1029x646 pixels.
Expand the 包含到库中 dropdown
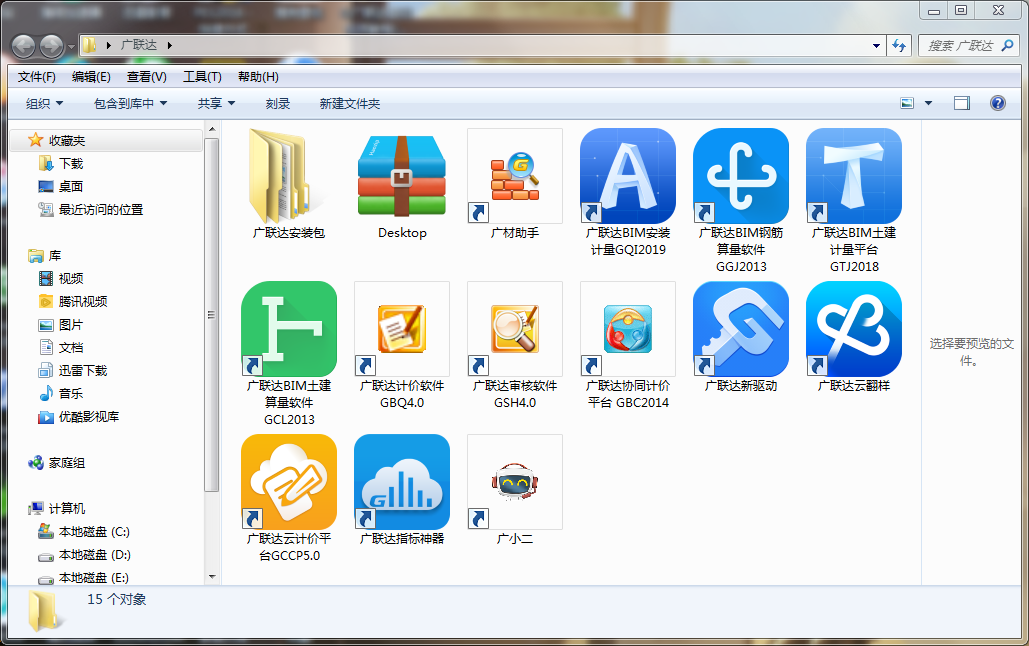[x=131, y=103]
